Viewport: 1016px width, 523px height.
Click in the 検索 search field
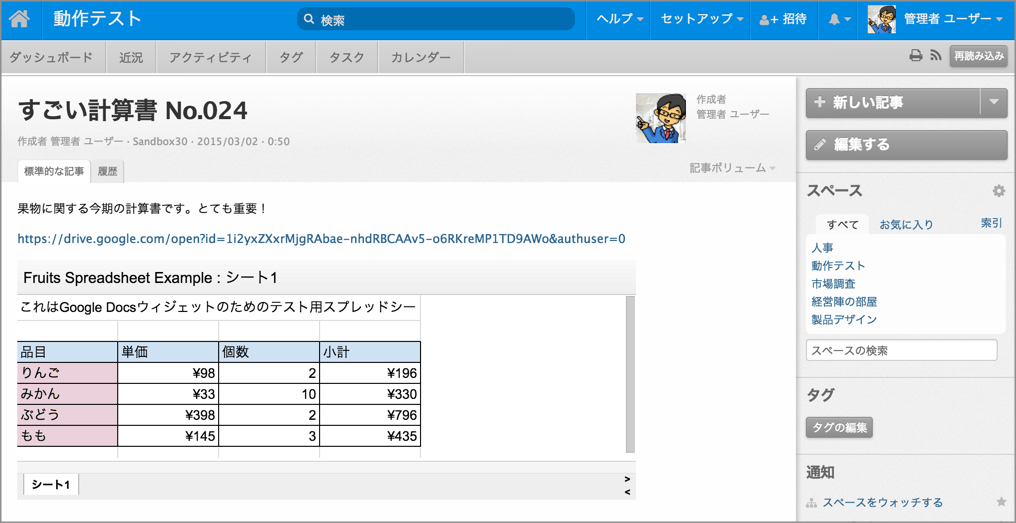click(436, 19)
